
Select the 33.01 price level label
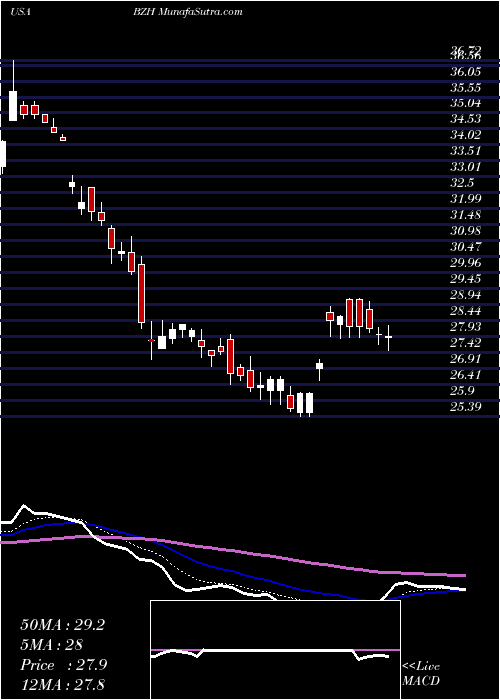point(465,167)
